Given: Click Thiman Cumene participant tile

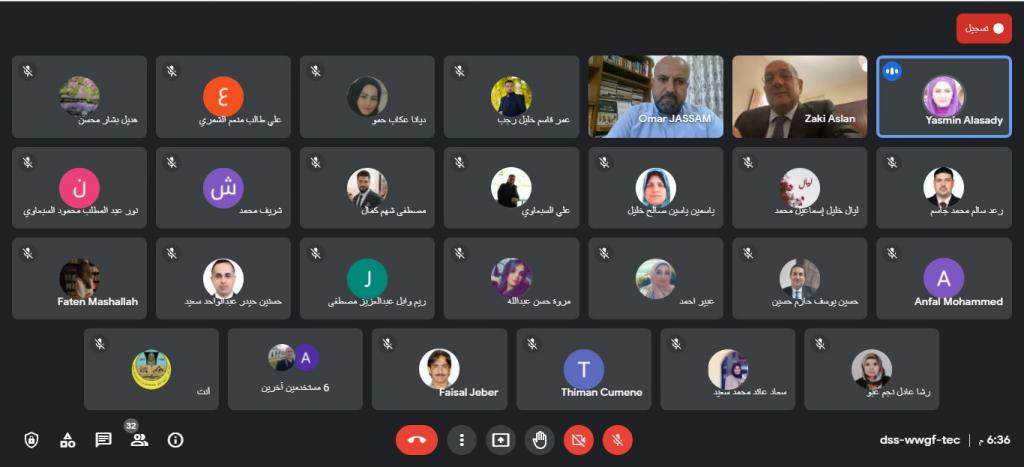Looking at the screenshot, I should tap(584, 369).
